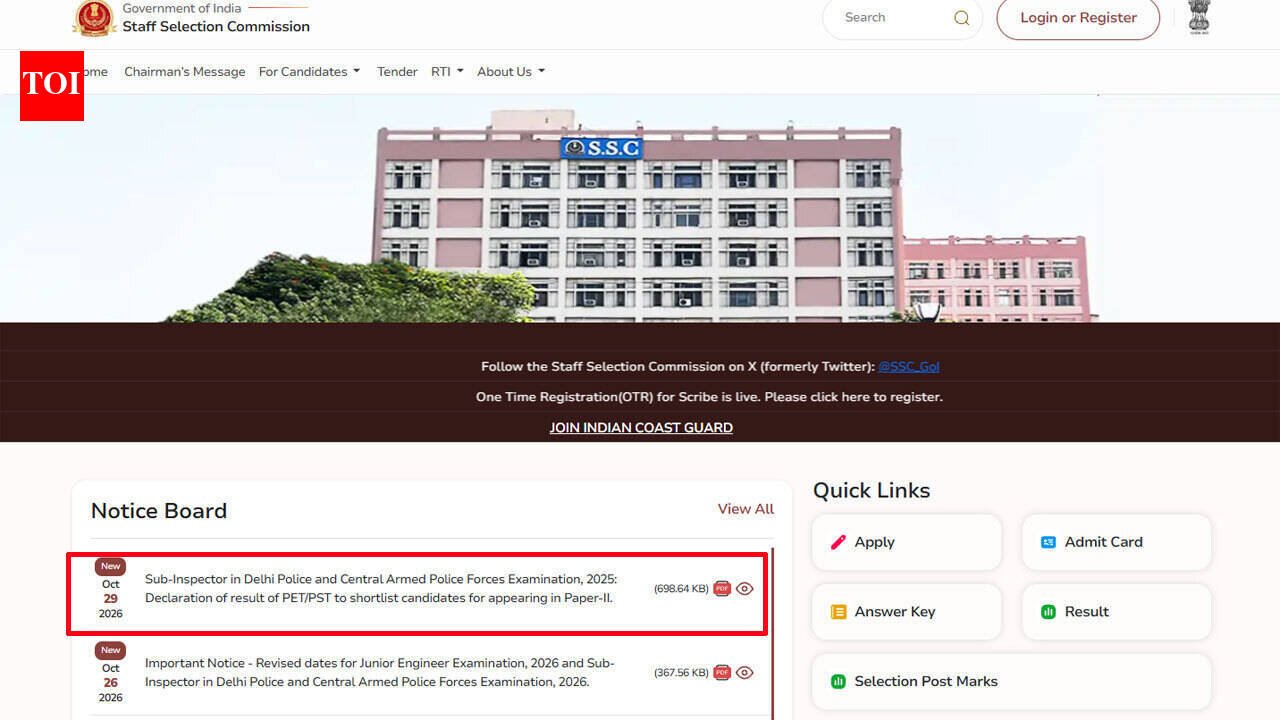Click the national emblem icon
1280x720 pixels.
[1198, 17]
